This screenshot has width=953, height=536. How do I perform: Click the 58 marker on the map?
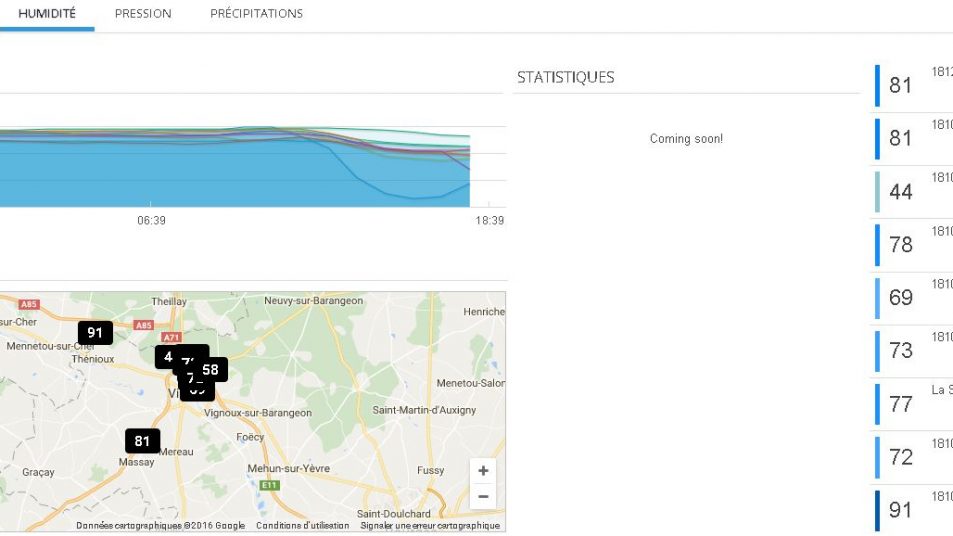212,370
